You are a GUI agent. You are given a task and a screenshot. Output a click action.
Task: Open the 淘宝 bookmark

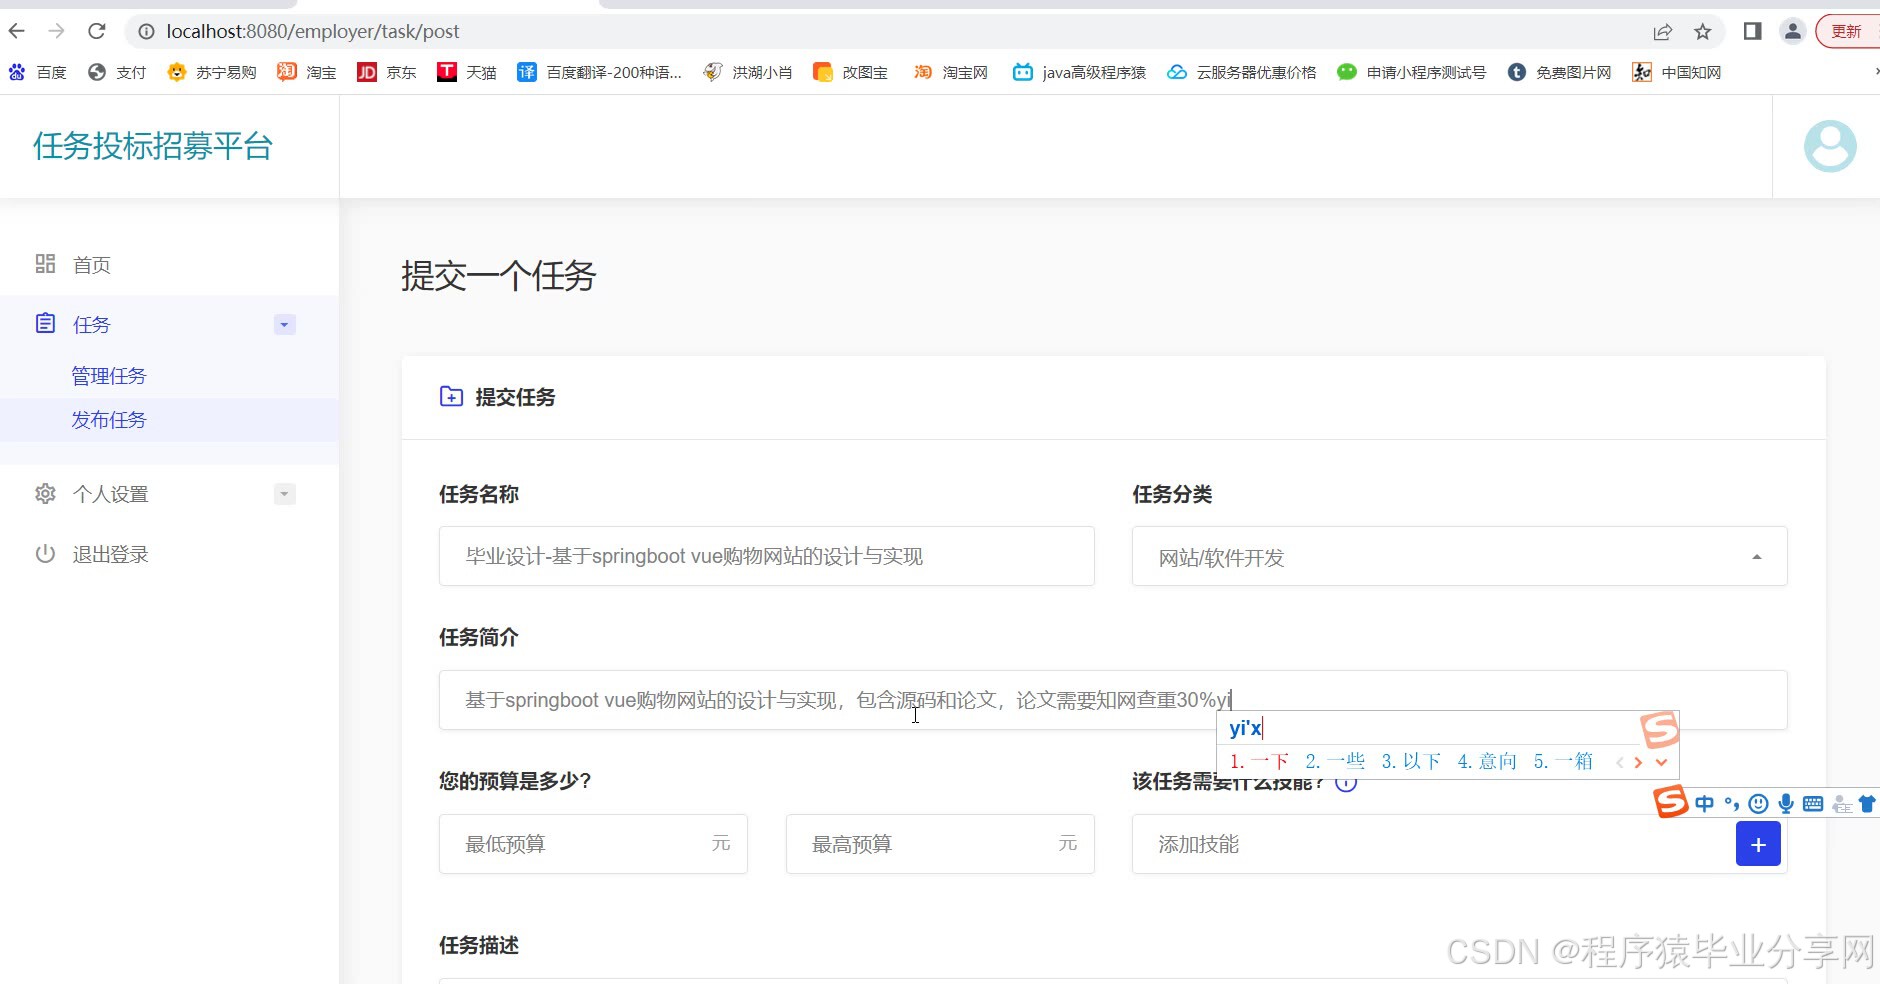[307, 72]
